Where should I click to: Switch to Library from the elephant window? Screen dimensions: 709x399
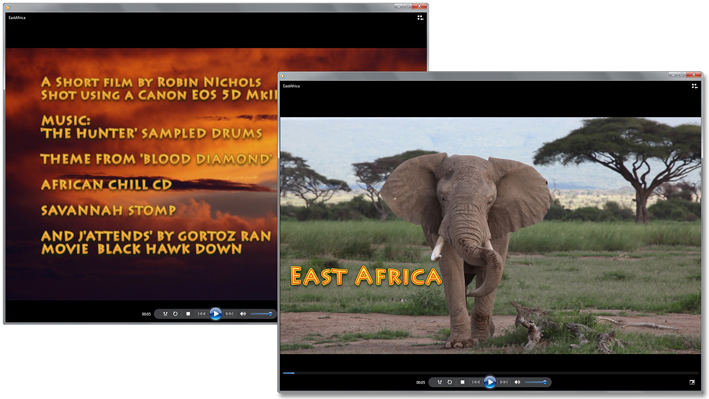coord(694,86)
